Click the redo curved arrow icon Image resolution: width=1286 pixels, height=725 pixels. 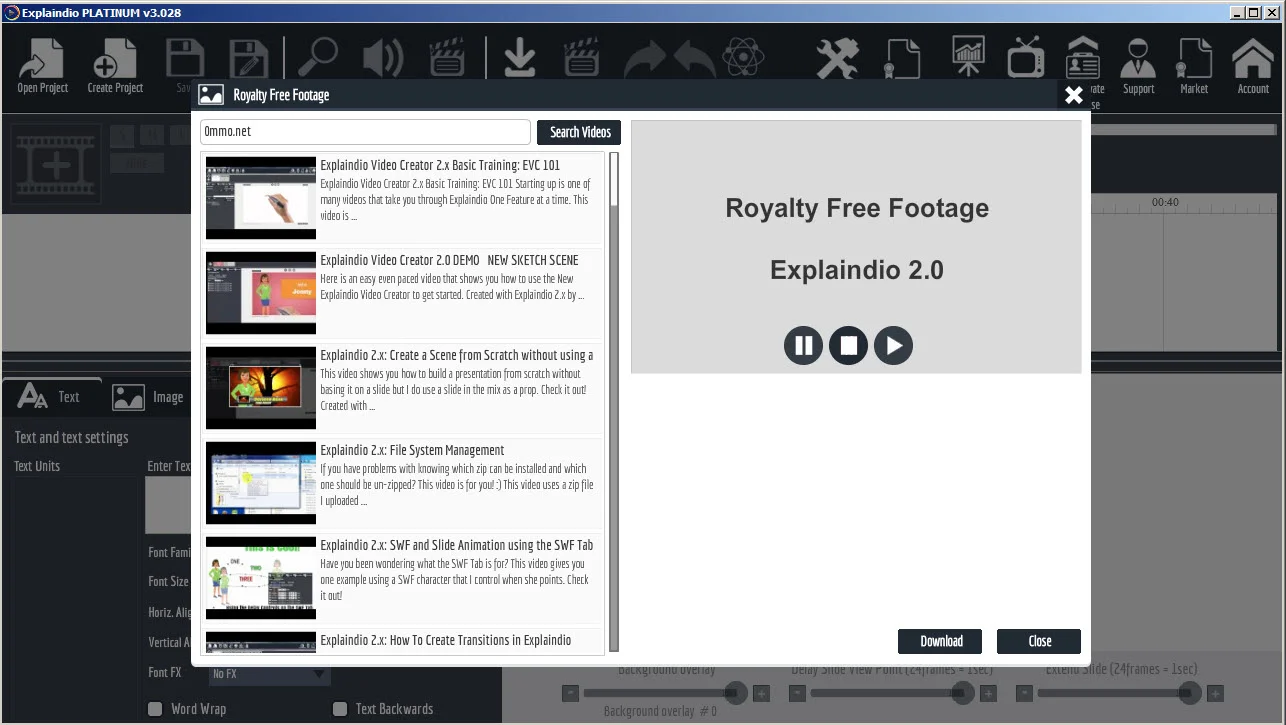[x=645, y=60]
